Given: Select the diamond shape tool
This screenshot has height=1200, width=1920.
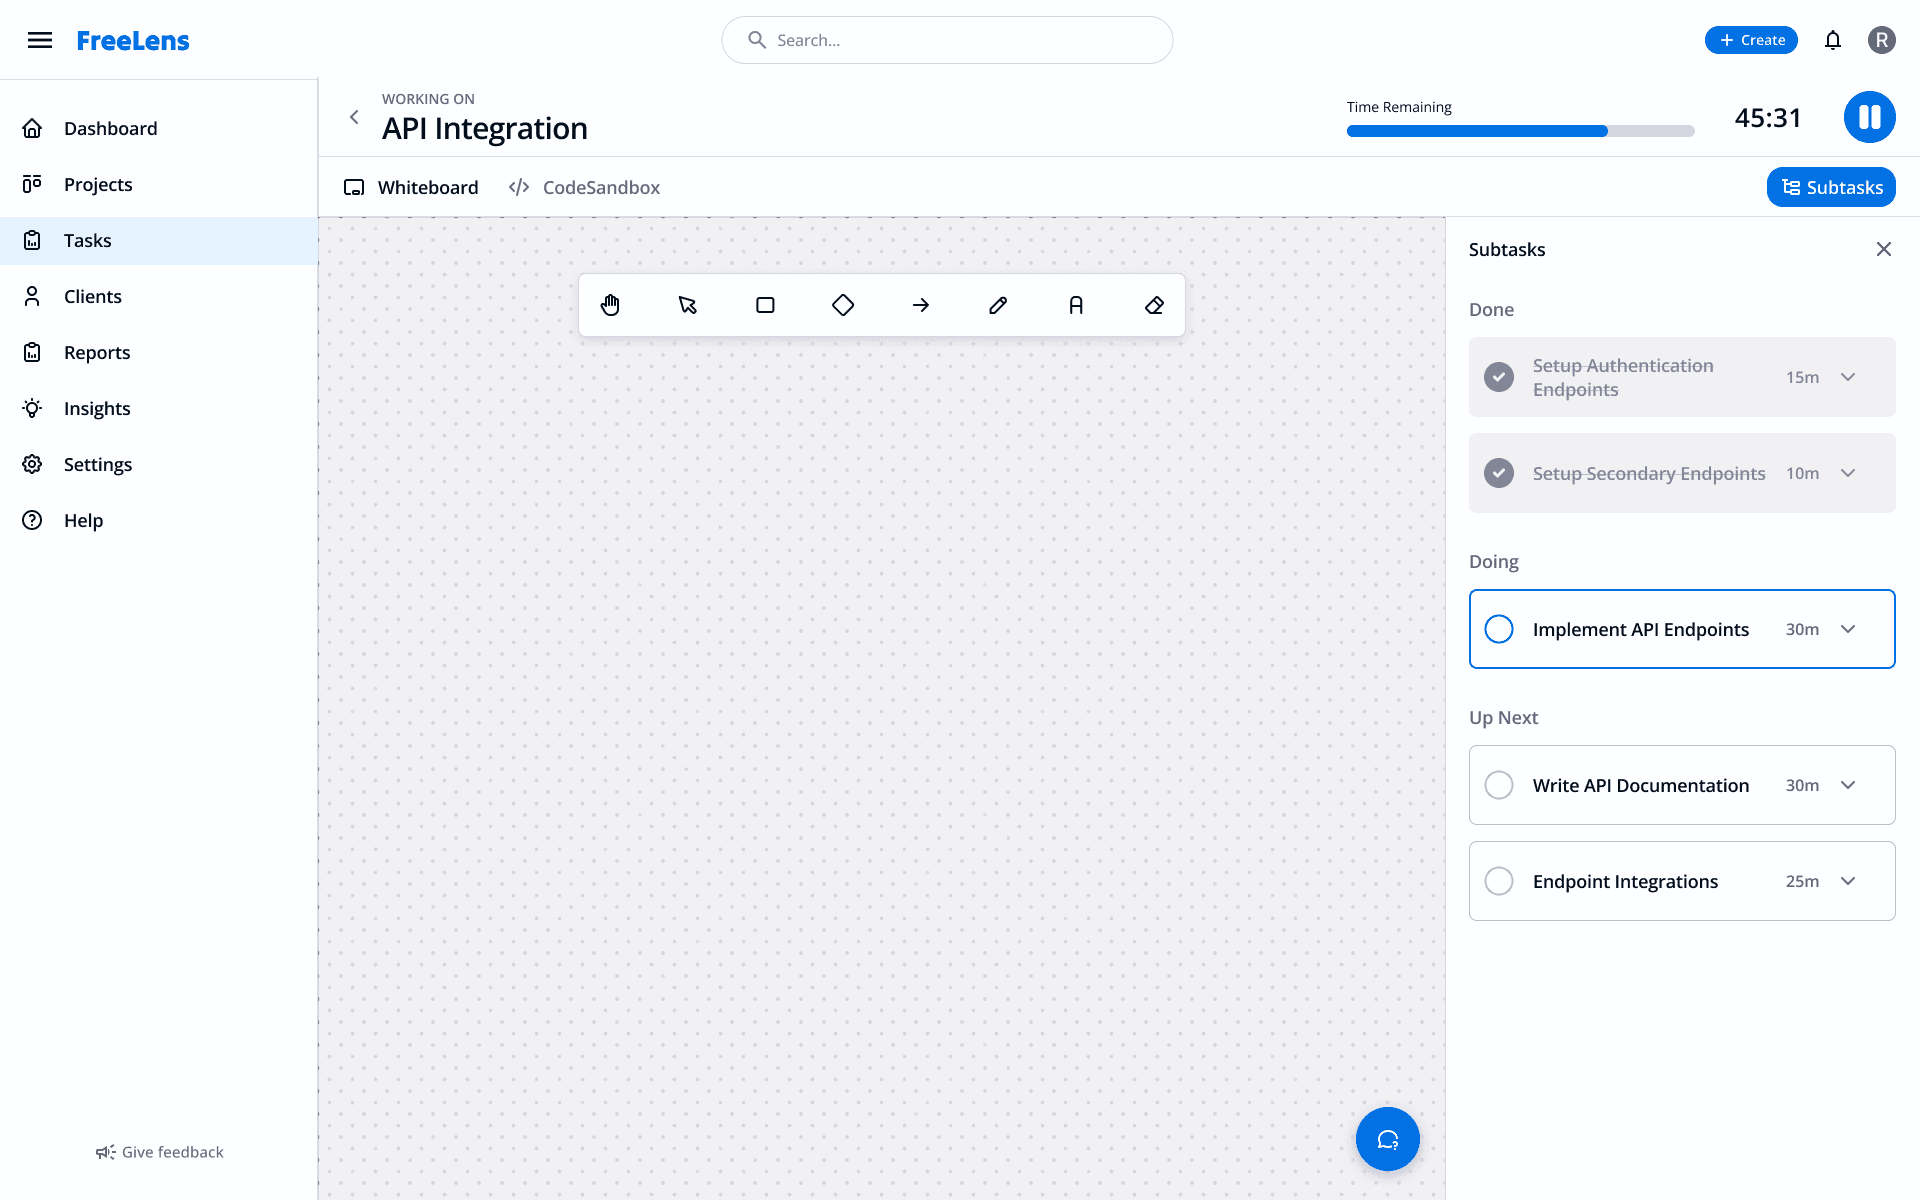Looking at the screenshot, I should (843, 305).
